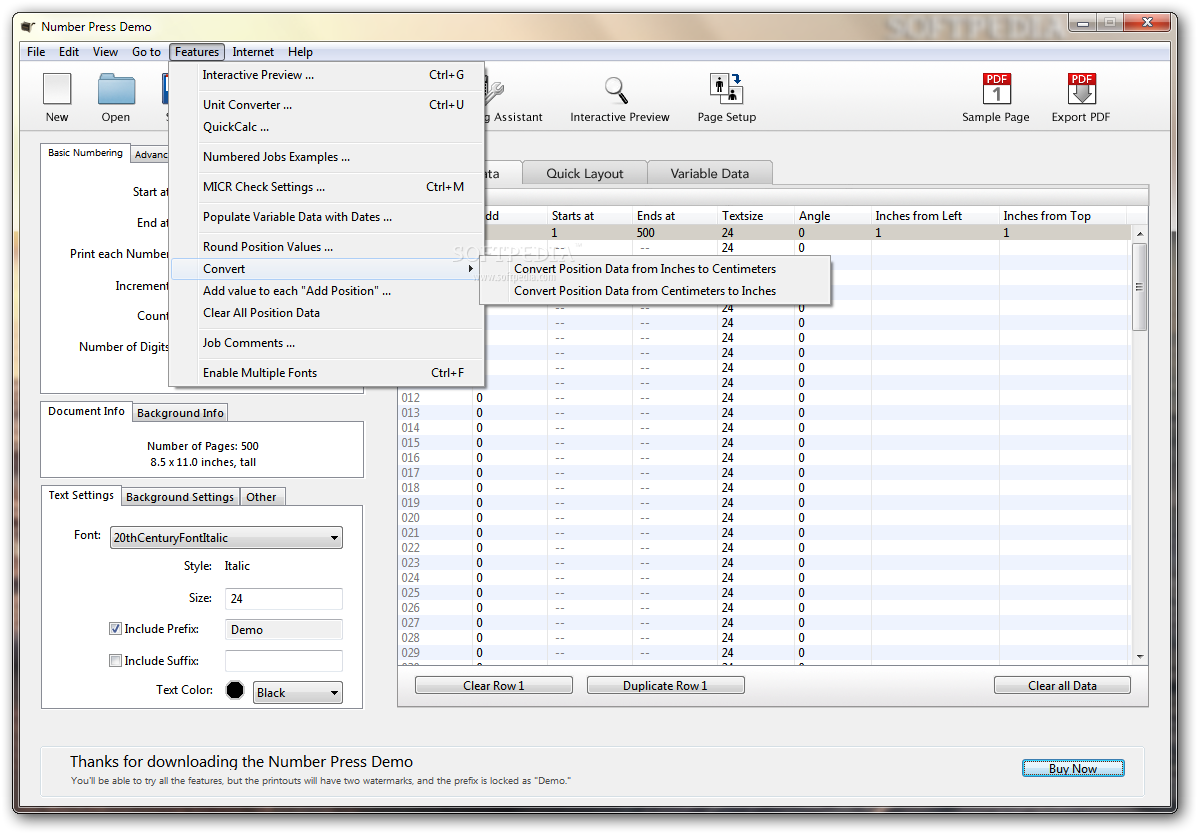
Task: Close the open Features menu
Action: click(197, 52)
